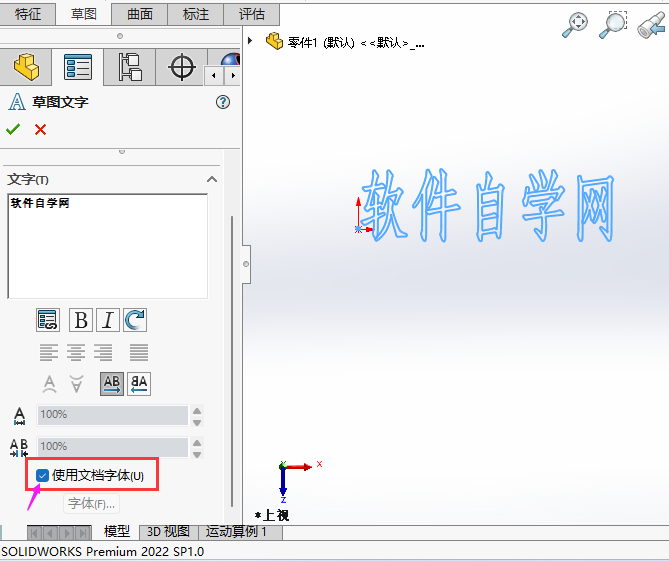
Task: Click the Zoom to Area icon
Action: tap(613, 25)
